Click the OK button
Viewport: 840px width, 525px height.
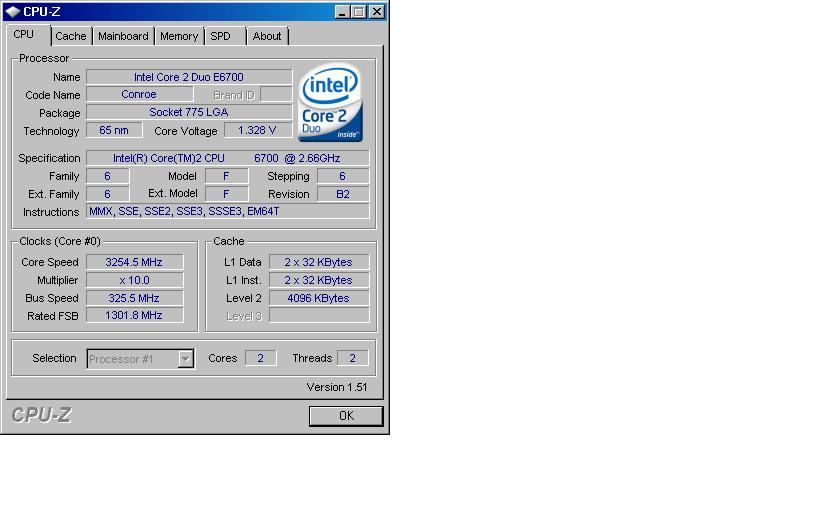pos(346,416)
